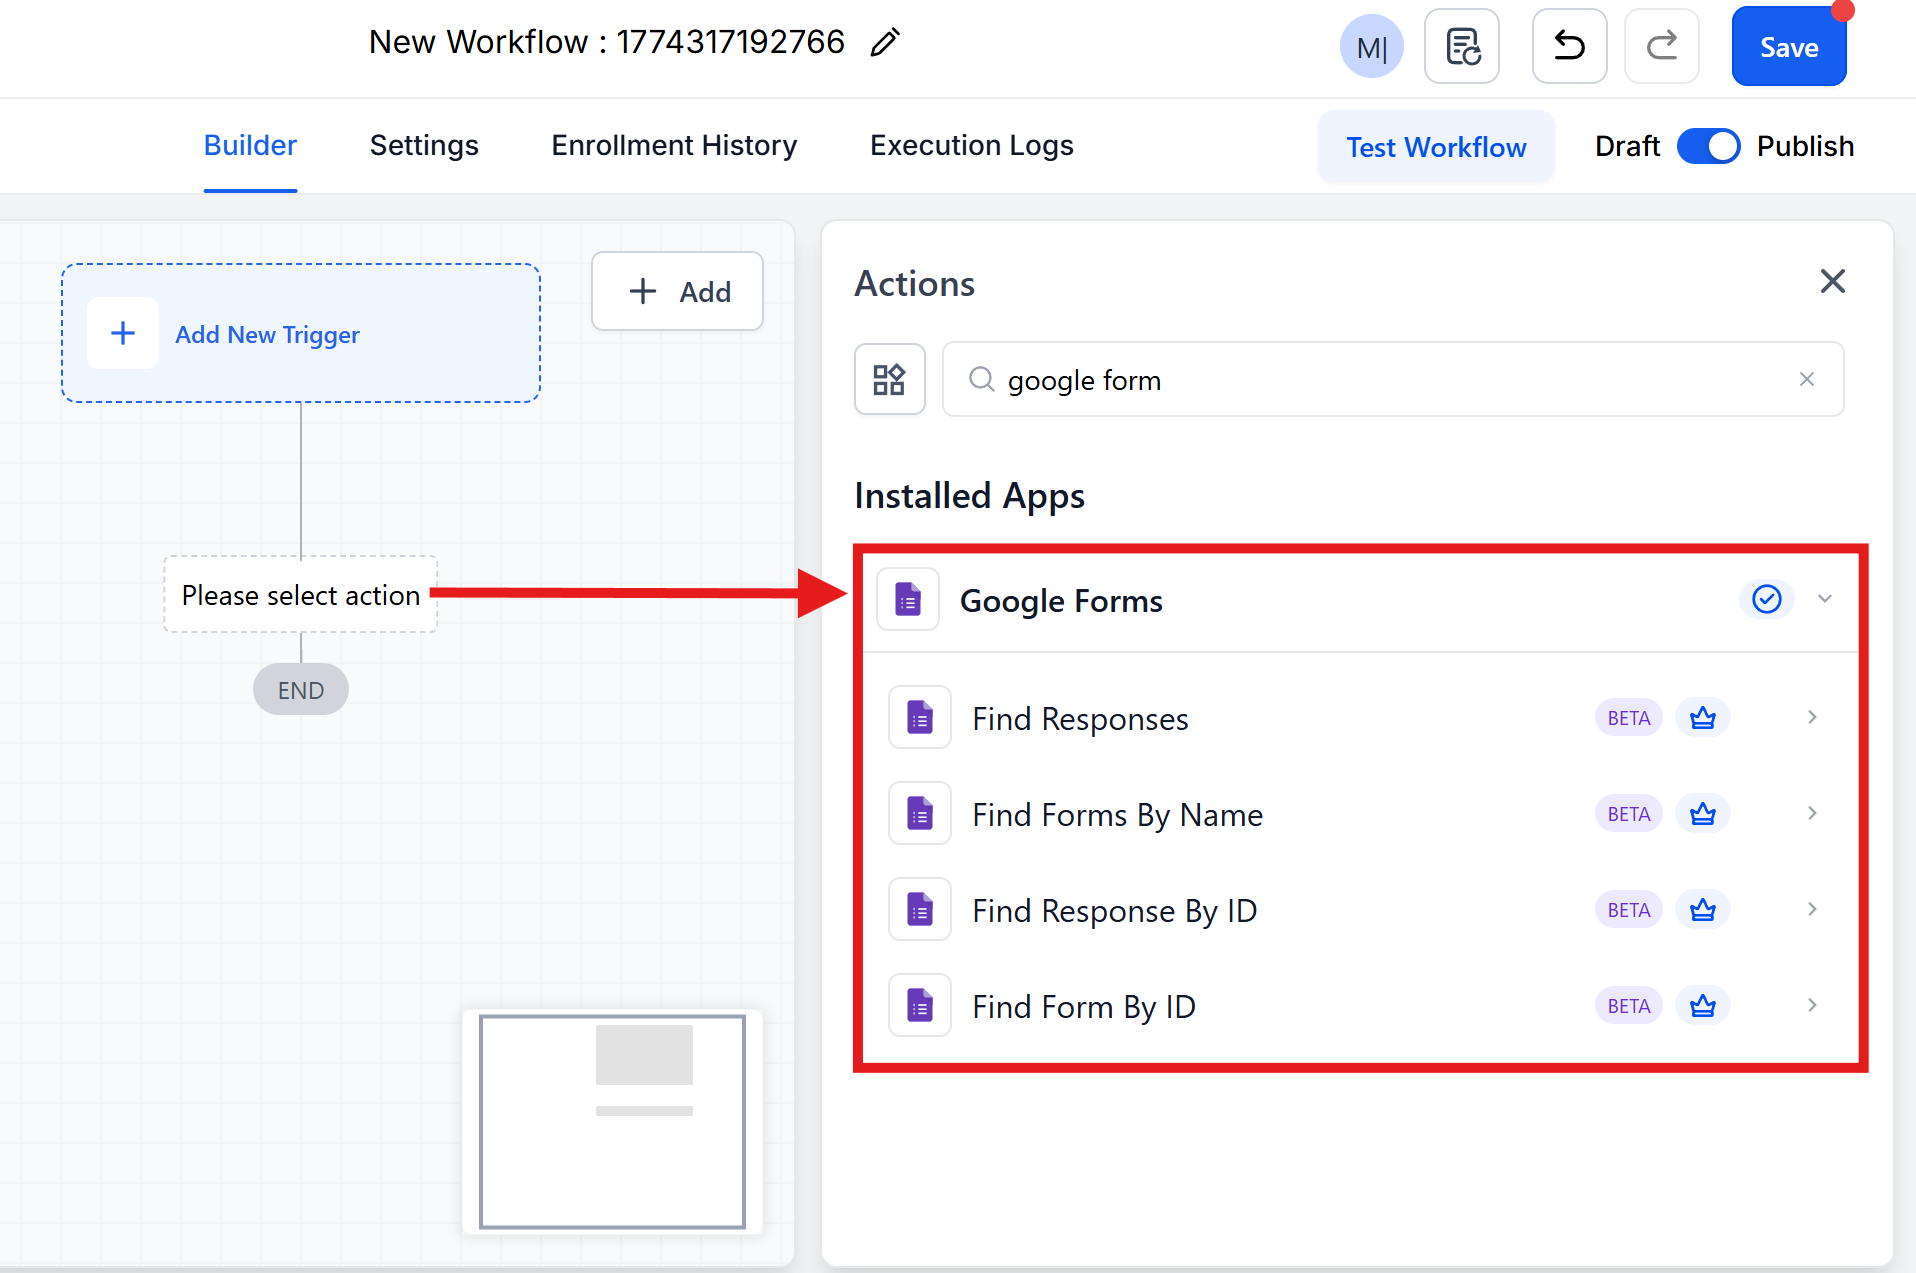Open the Settings tab
This screenshot has height=1273, width=1916.
[x=424, y=146]
